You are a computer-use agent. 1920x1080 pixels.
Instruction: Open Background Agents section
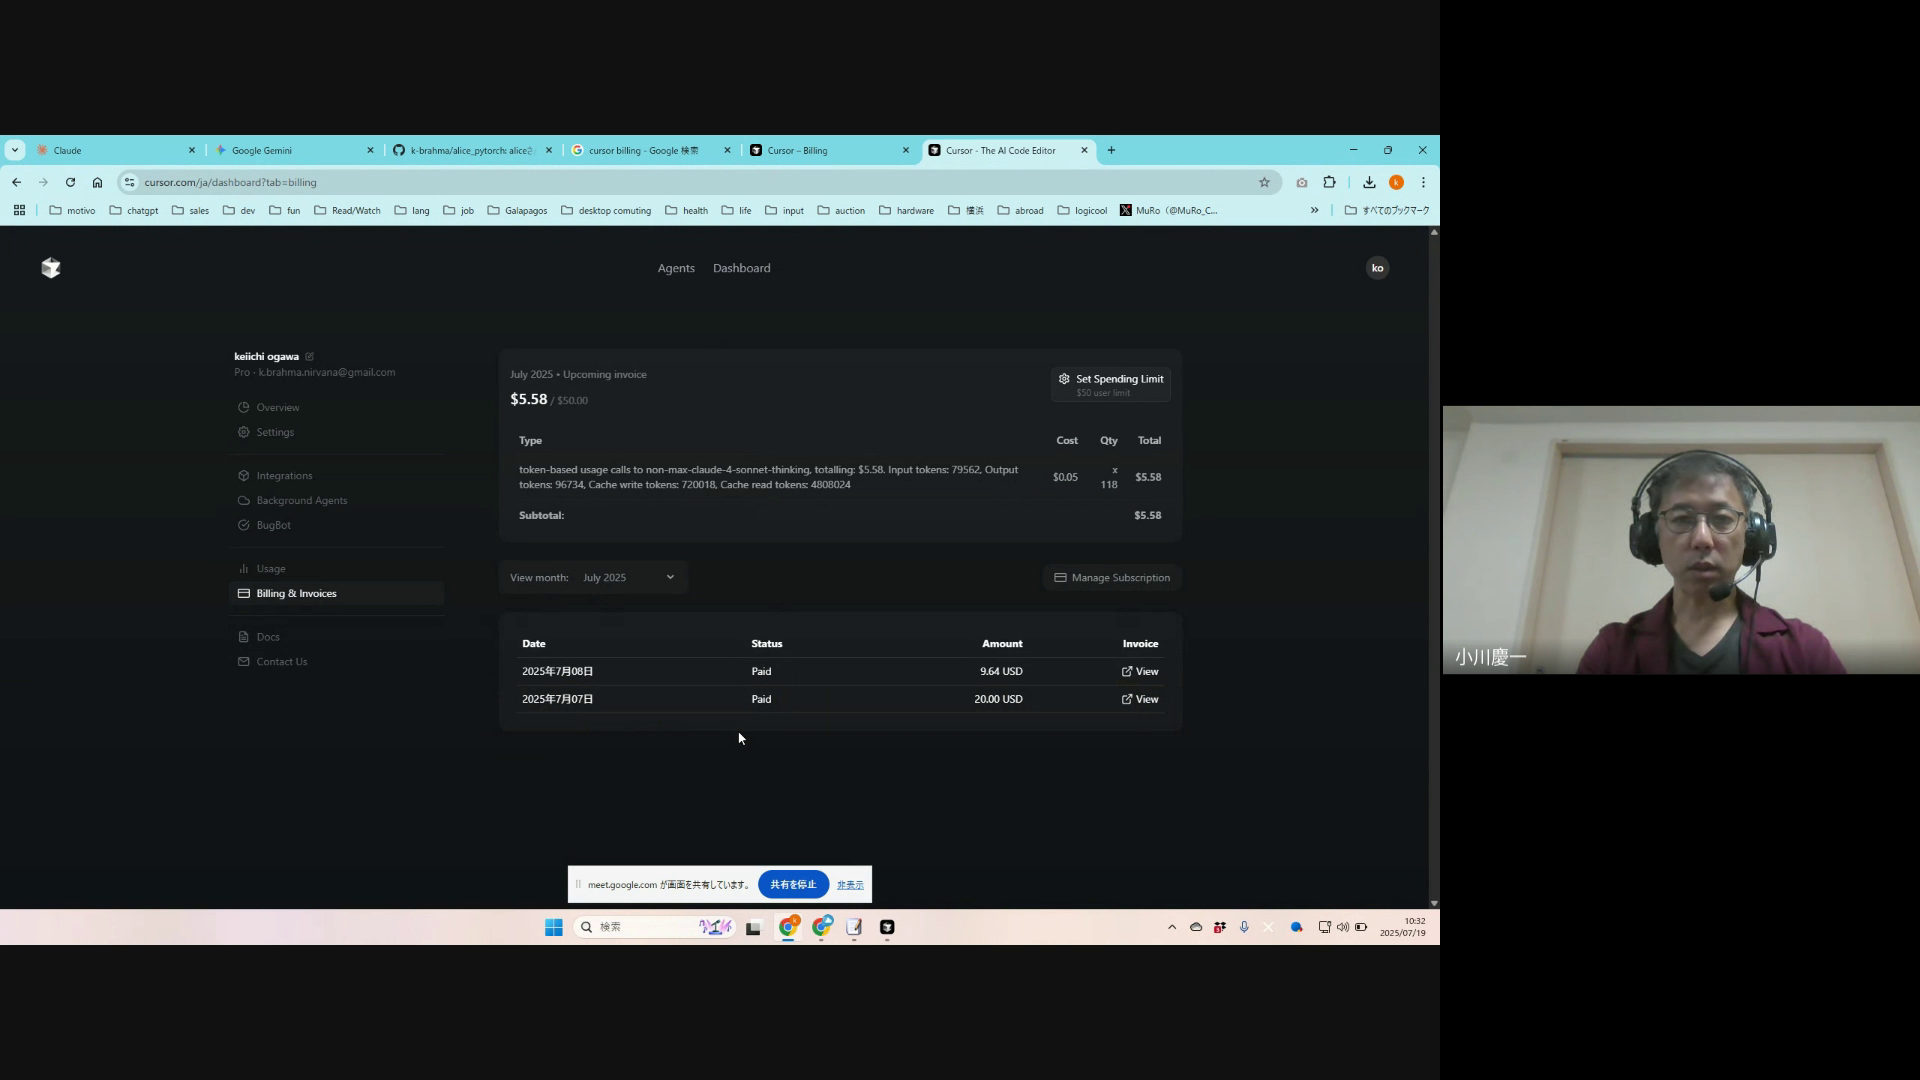[301, 501]
